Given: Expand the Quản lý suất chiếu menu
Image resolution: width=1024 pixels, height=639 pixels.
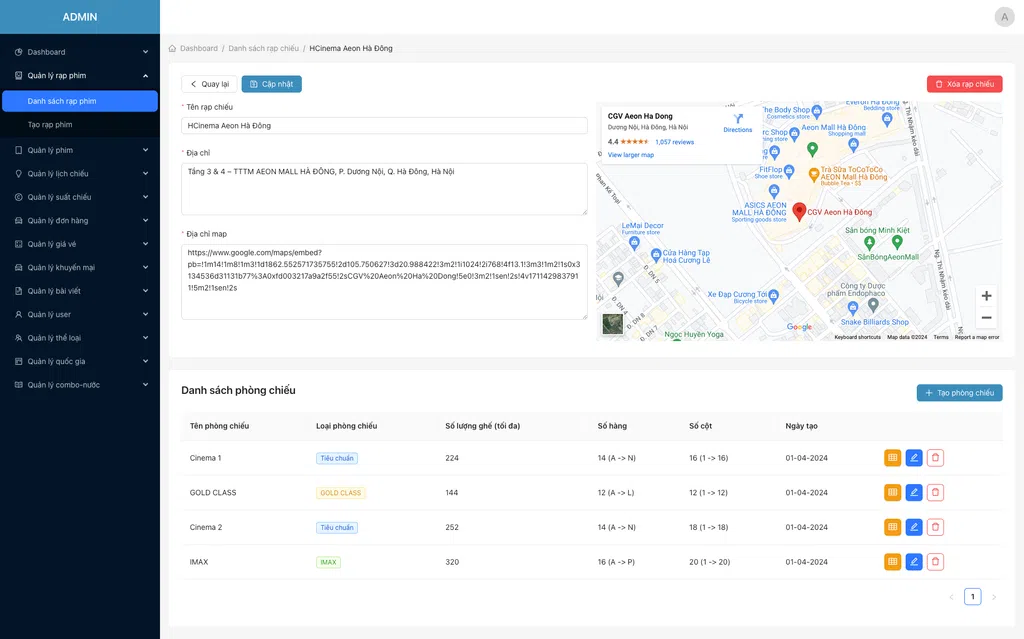Looking at the screenshot, I should (80, 197).
